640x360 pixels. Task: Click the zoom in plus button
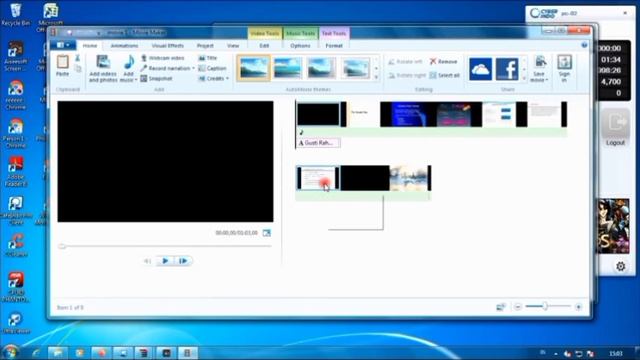(x=578, y=307)
